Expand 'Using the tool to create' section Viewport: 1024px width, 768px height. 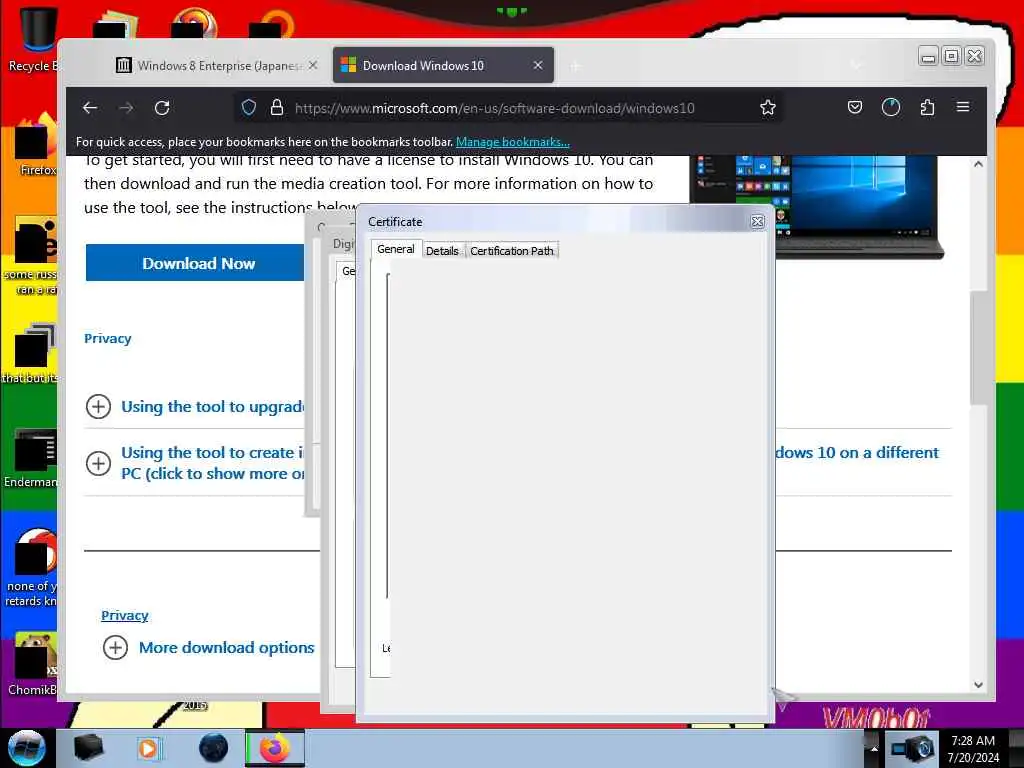[98, 464]
